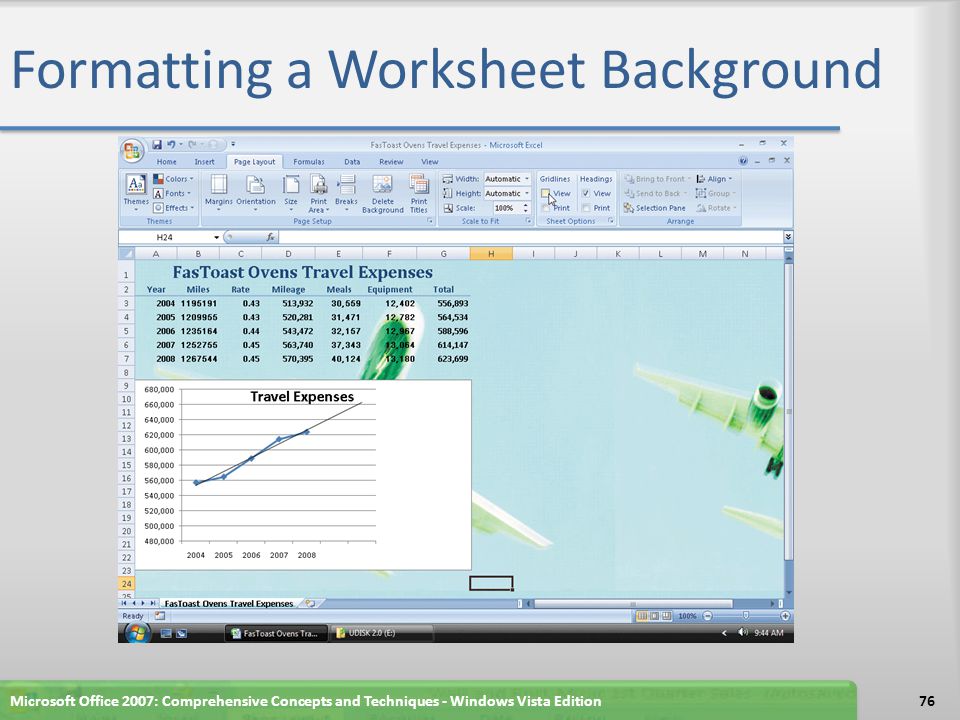Open Customize Quick Access Toolbar dropdown

233,144
